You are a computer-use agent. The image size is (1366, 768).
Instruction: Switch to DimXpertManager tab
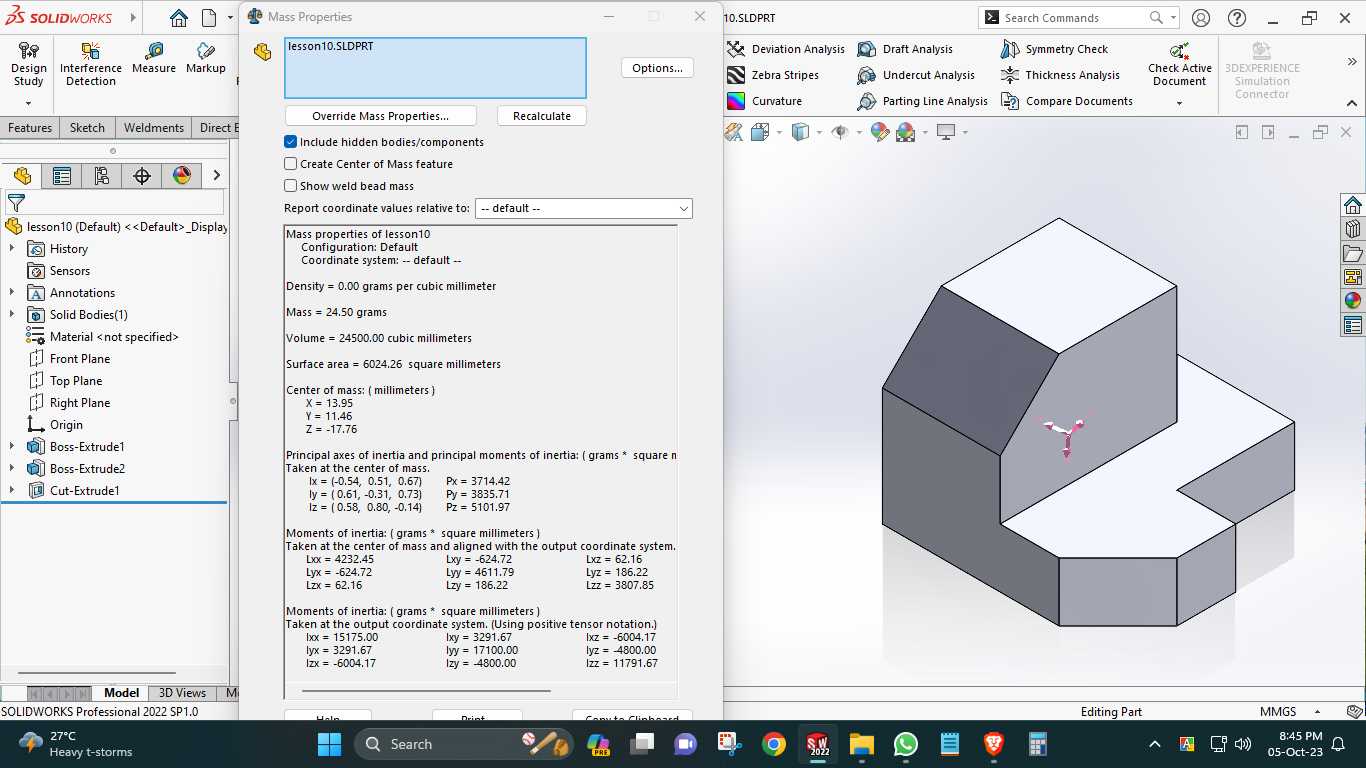tap(142, 176)
